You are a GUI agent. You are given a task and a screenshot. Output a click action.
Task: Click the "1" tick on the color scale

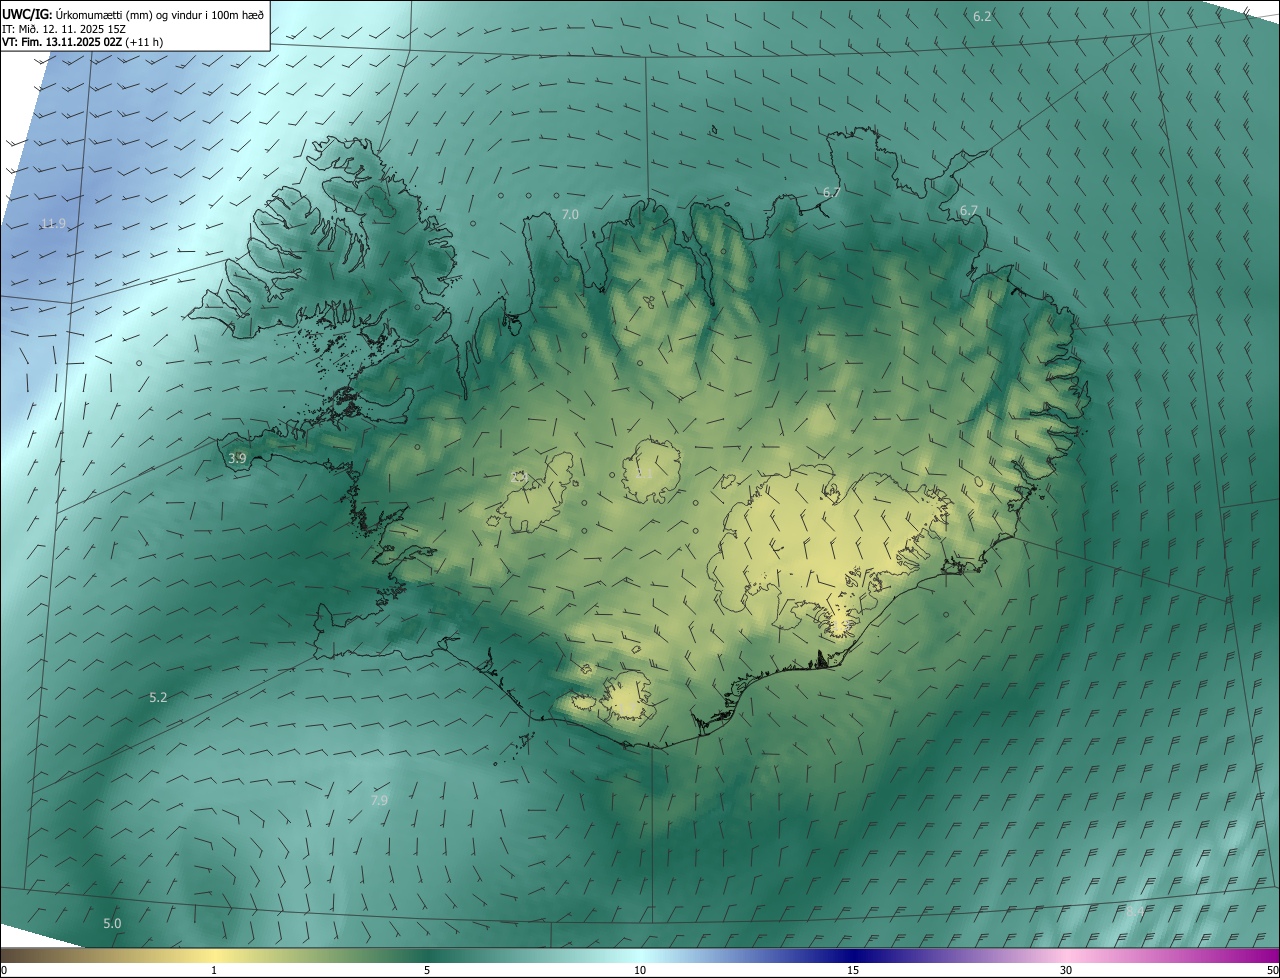point(214,970)
